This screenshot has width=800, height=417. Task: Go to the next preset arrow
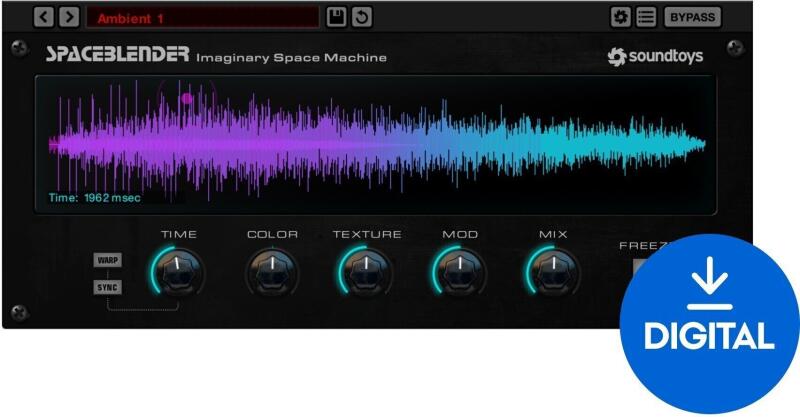pyautogui.click(x=68, y=17)
